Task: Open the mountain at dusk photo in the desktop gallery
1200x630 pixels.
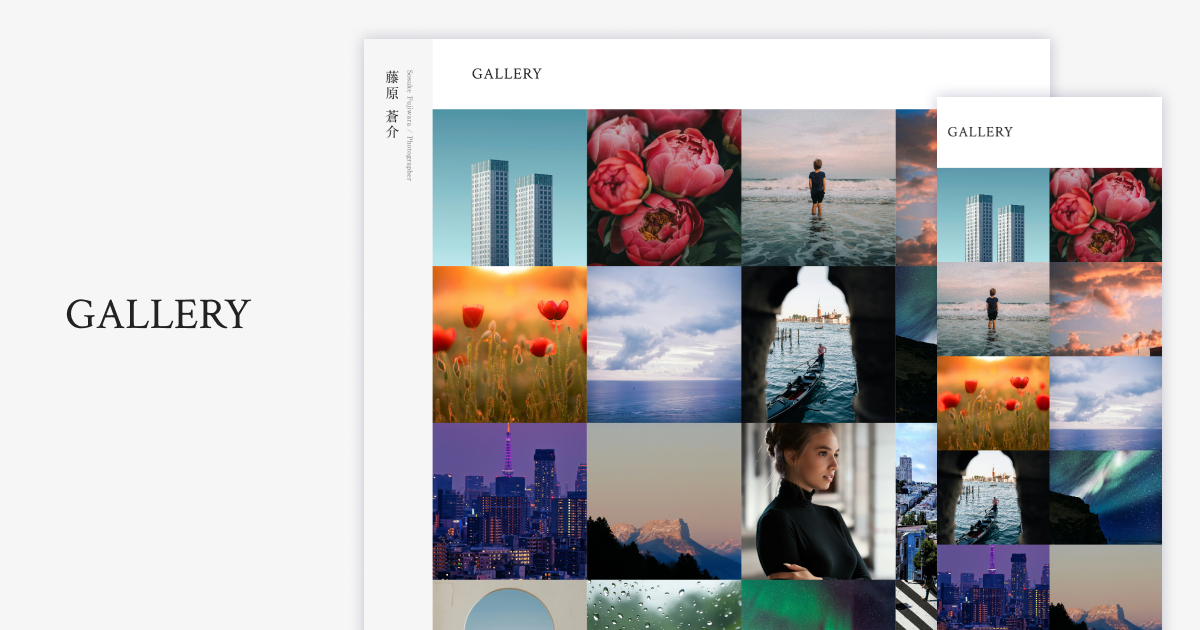Action: [x=664, y=501]
